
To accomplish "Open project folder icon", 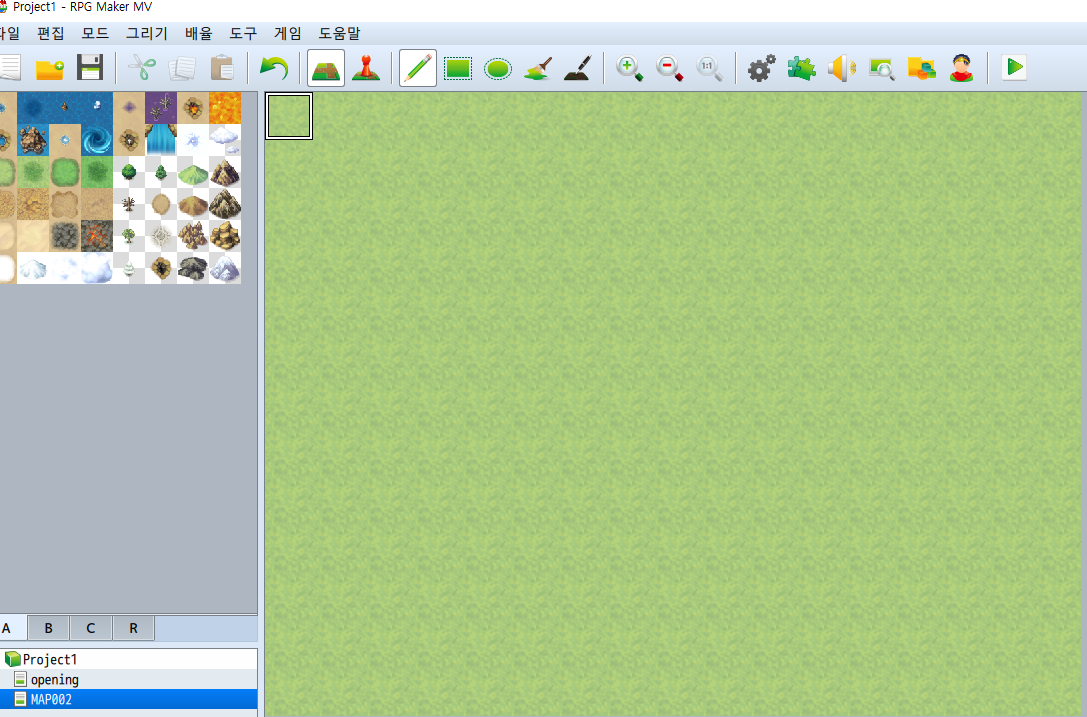I will coord(50,68).
